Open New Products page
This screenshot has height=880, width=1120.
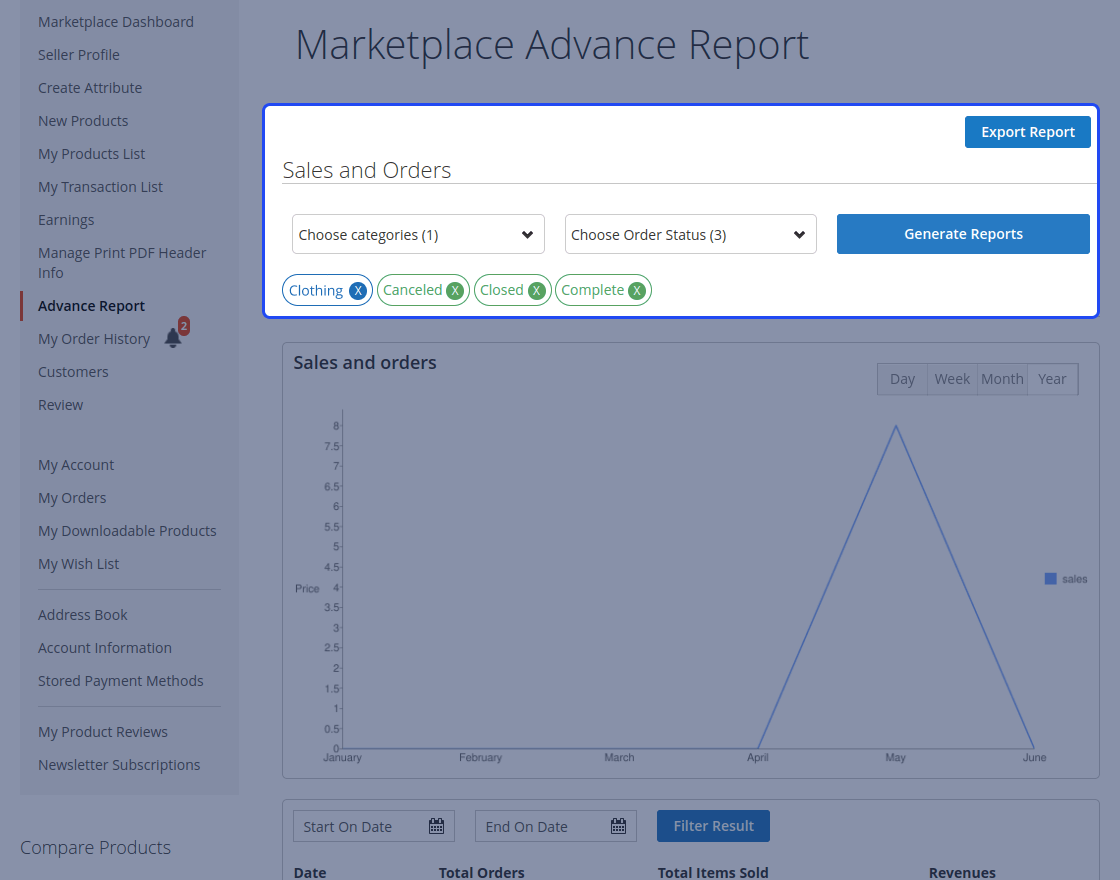click(x=83, y=121)
